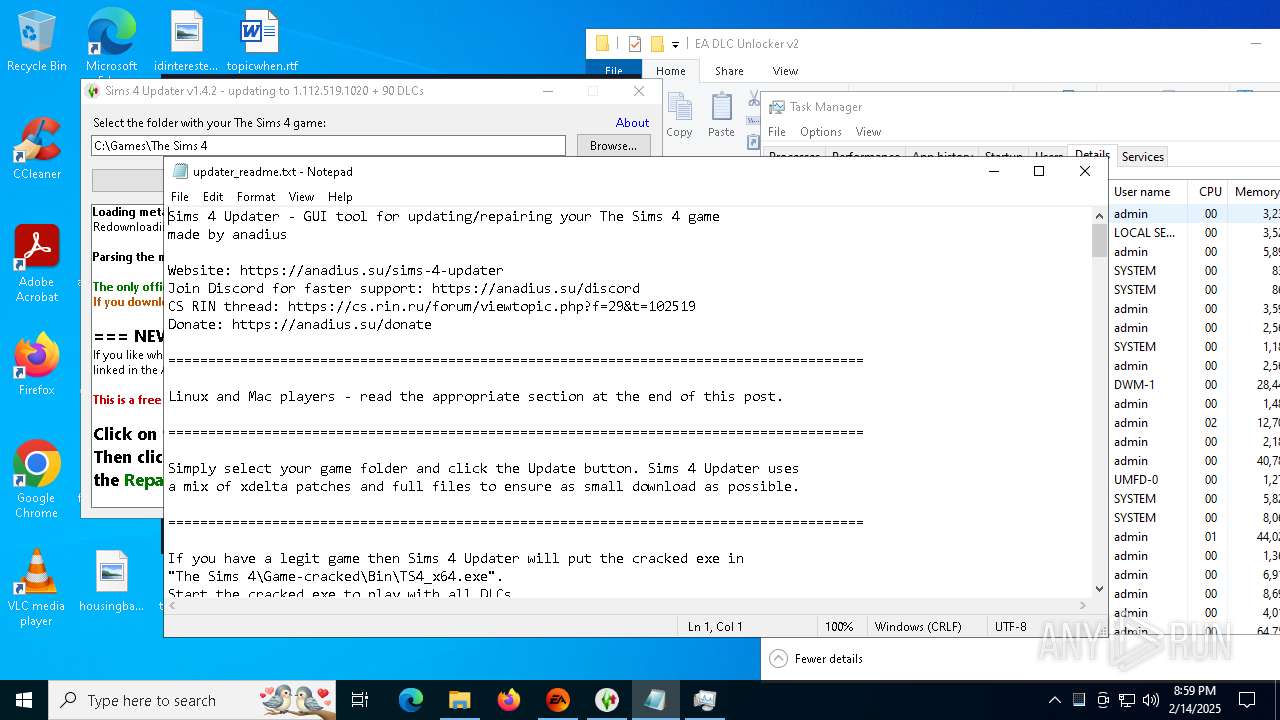Click the UTF-8 encoding status entry

1010,627
